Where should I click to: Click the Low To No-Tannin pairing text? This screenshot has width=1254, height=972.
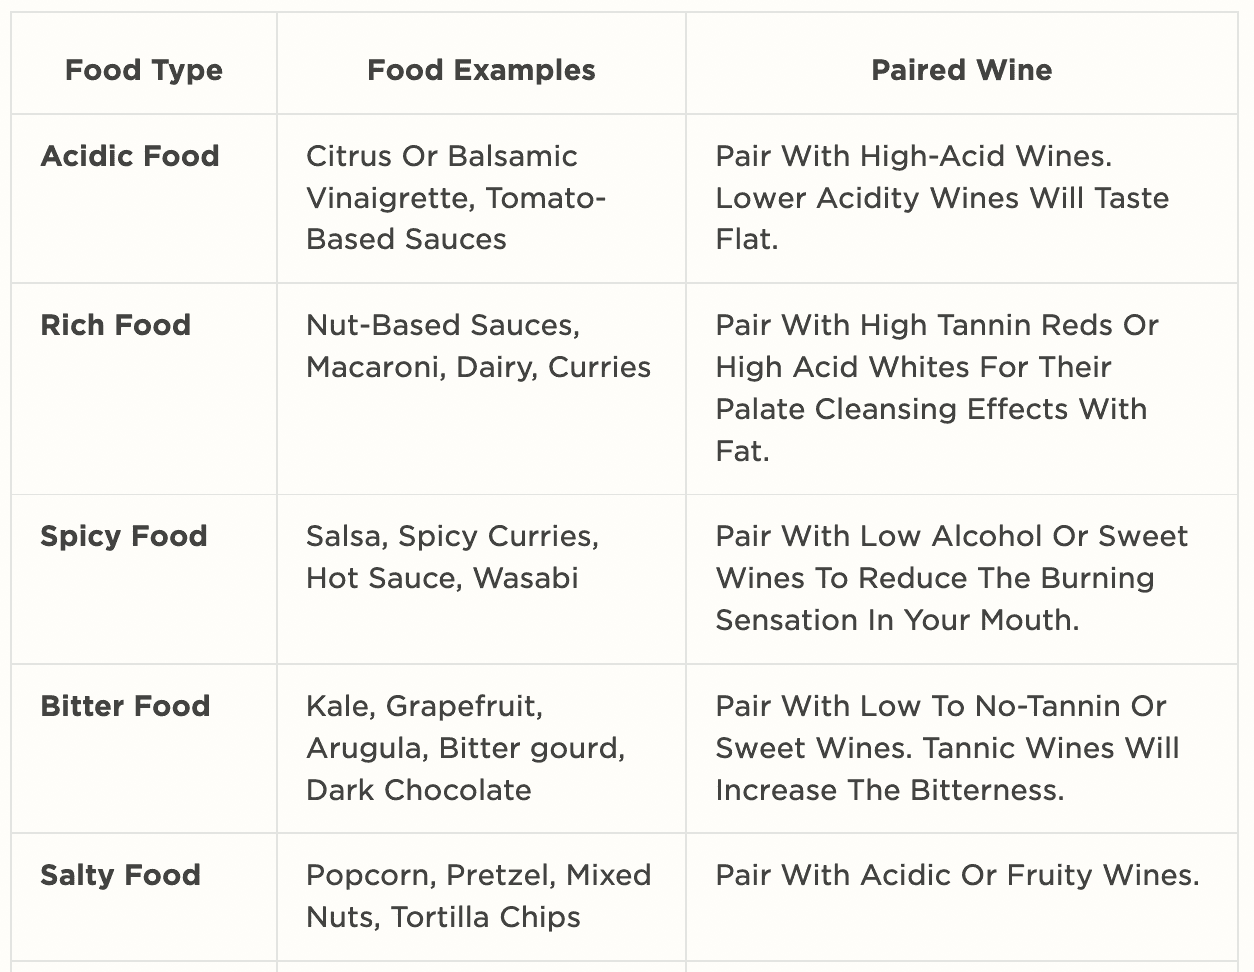point(947,748)
